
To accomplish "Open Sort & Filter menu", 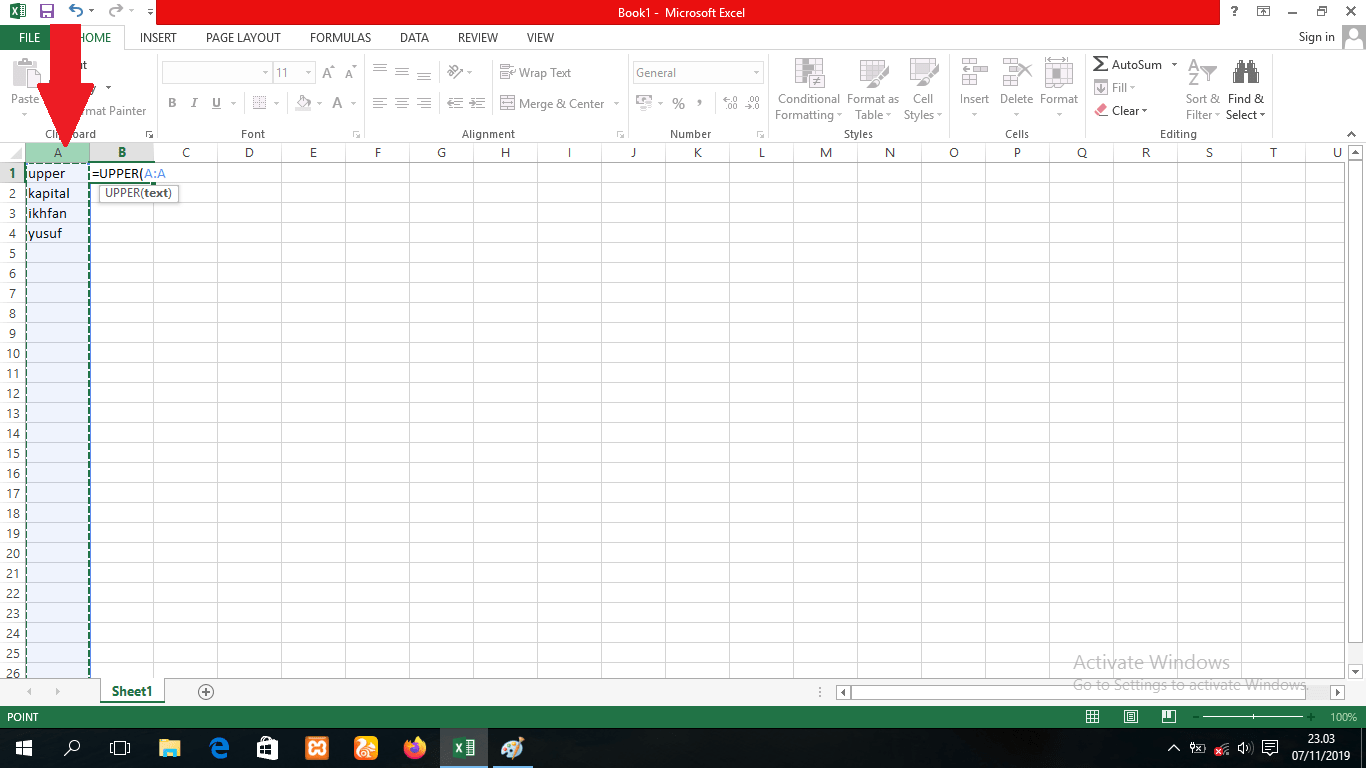I will click(x=1203, y=90).
